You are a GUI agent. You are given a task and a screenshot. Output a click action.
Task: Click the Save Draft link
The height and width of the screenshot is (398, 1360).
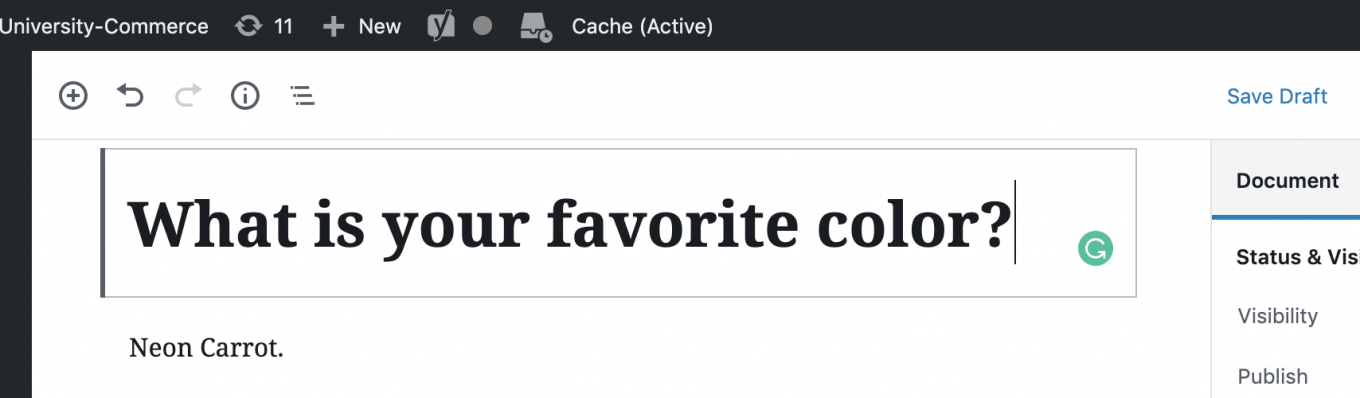click(x=1277, y=96)
